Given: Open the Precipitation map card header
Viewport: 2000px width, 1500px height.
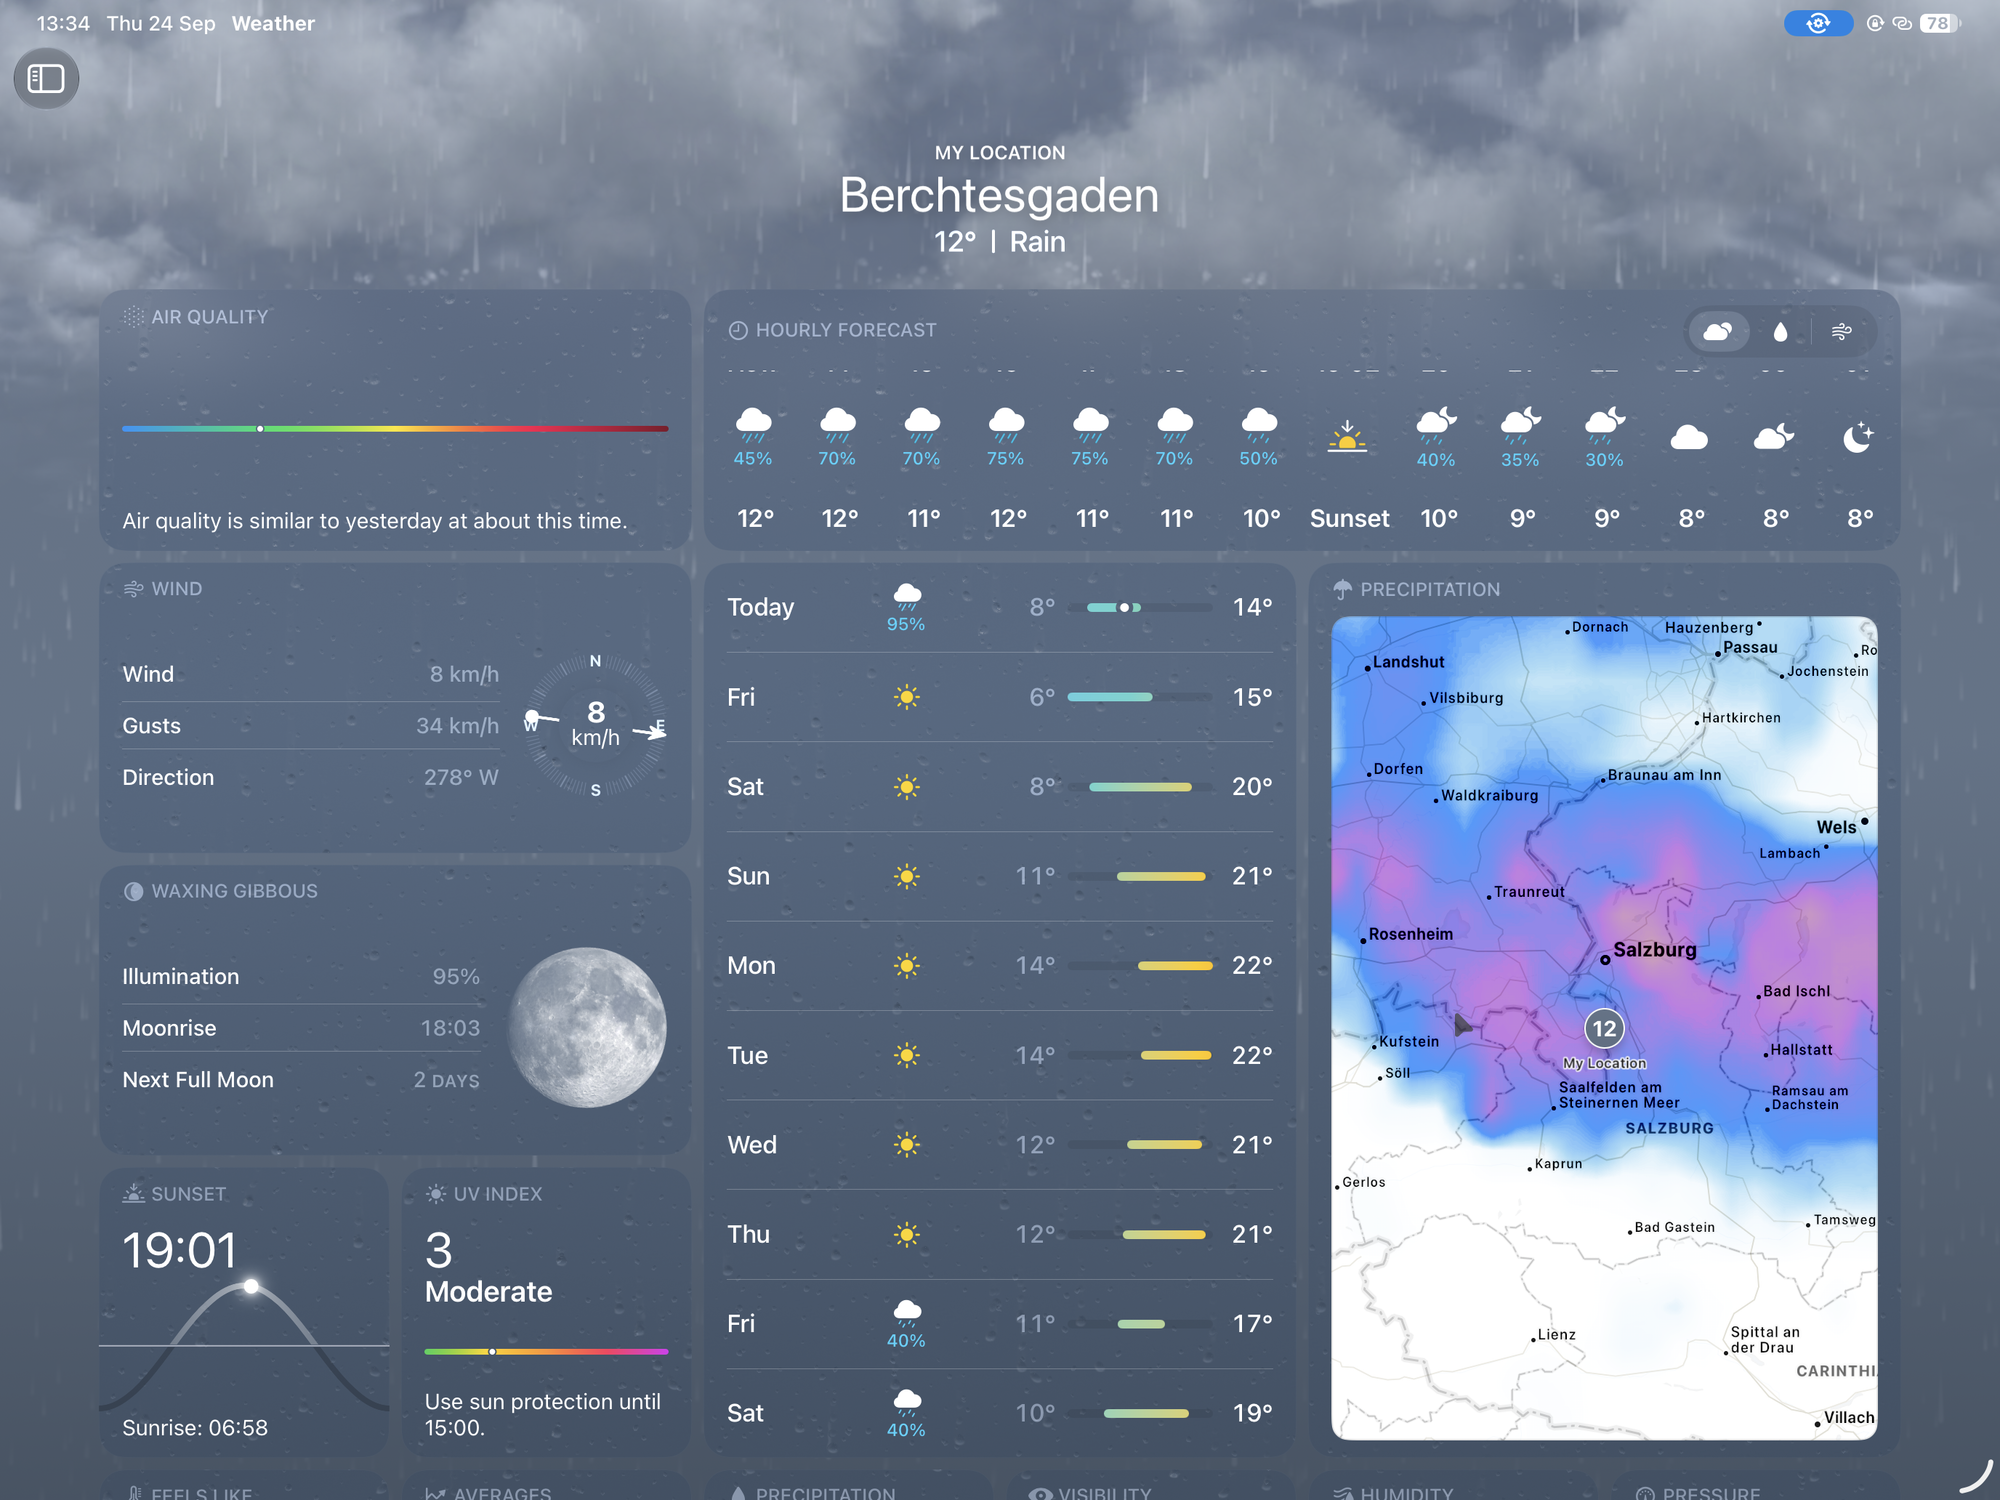Looking at the screenshot, I should [x=1417, y=590].
